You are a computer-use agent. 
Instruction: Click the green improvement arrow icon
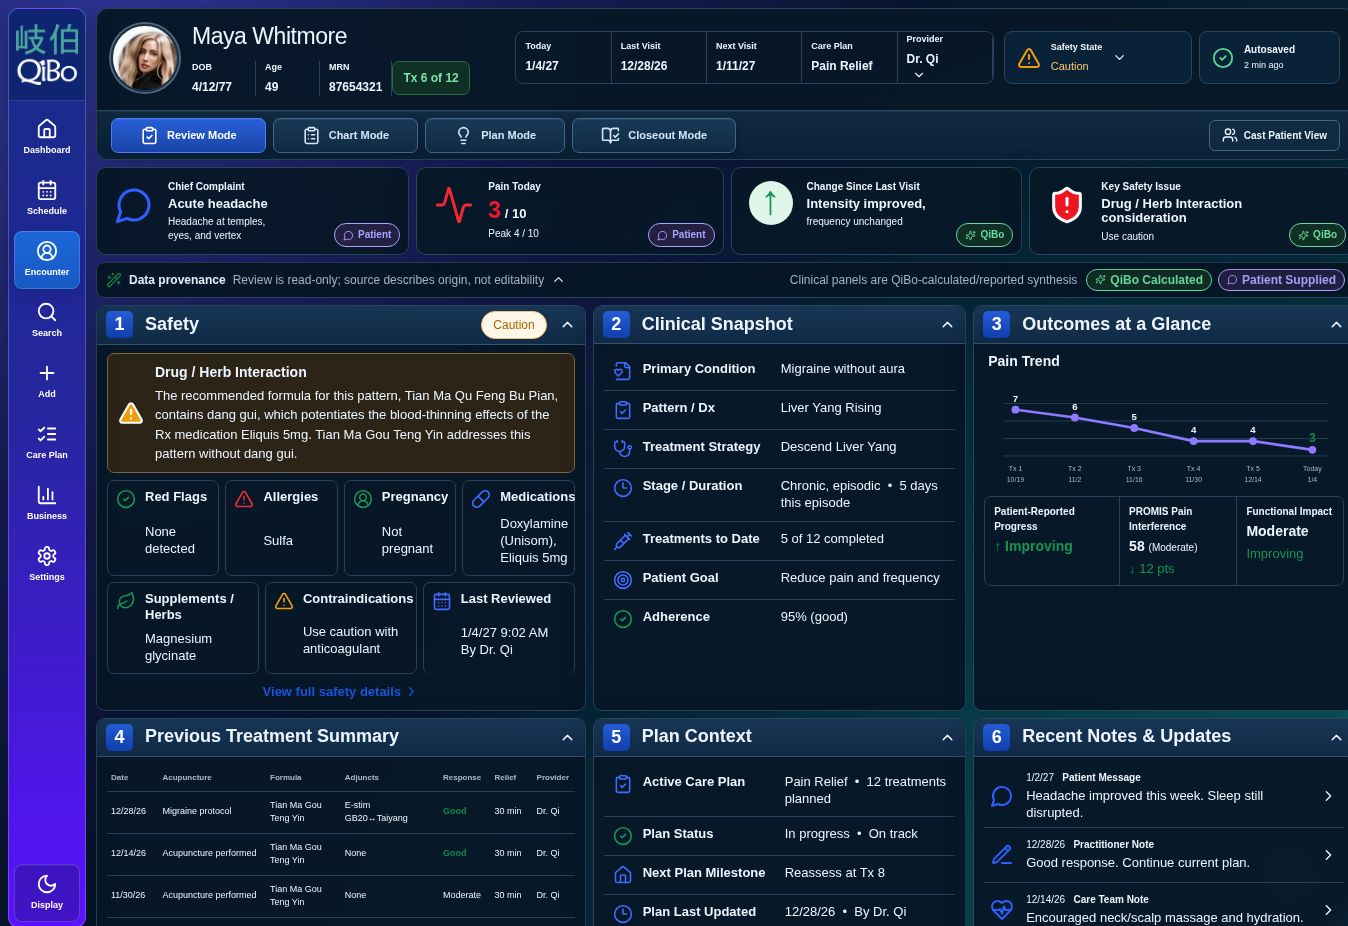tap(771, 203)
